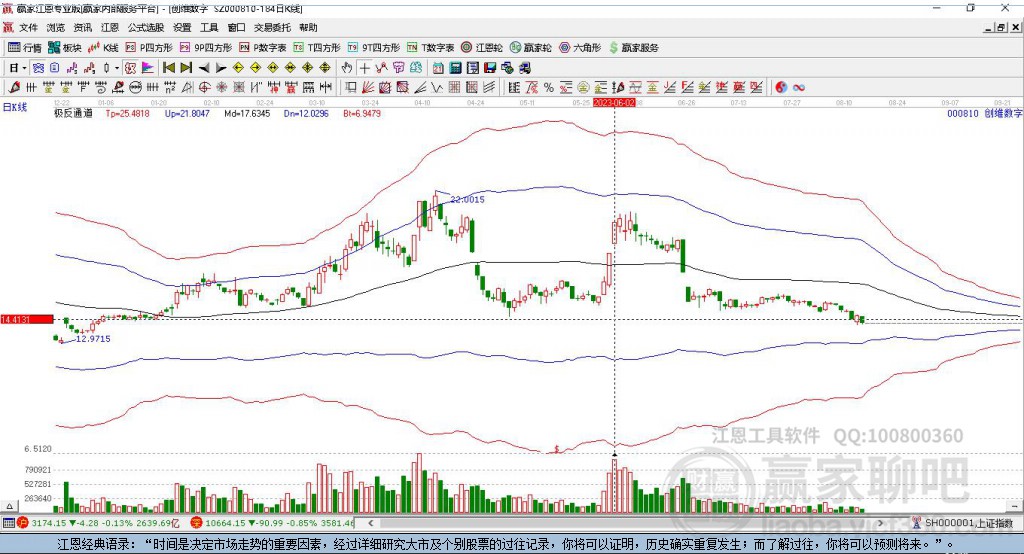
Task: Click the zigzag wave line tool
Action: [x=436, y=87]
